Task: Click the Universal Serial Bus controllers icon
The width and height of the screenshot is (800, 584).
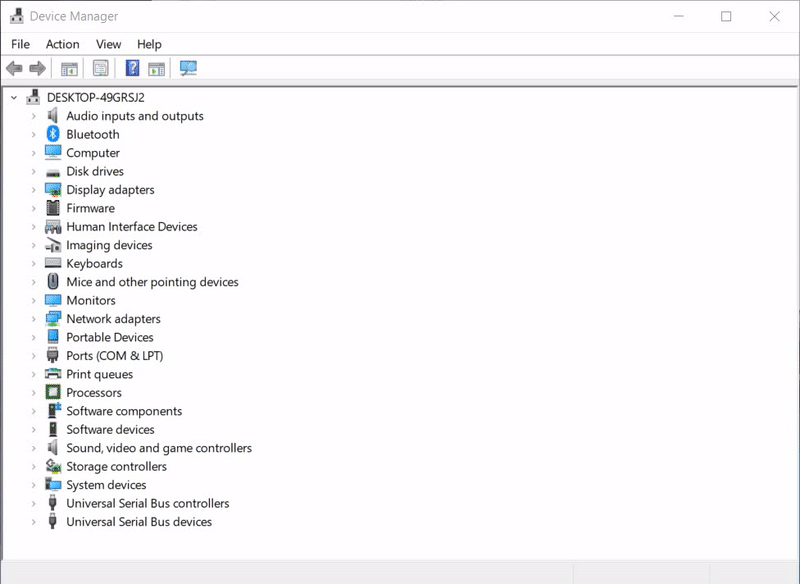Action: [53, 503]
